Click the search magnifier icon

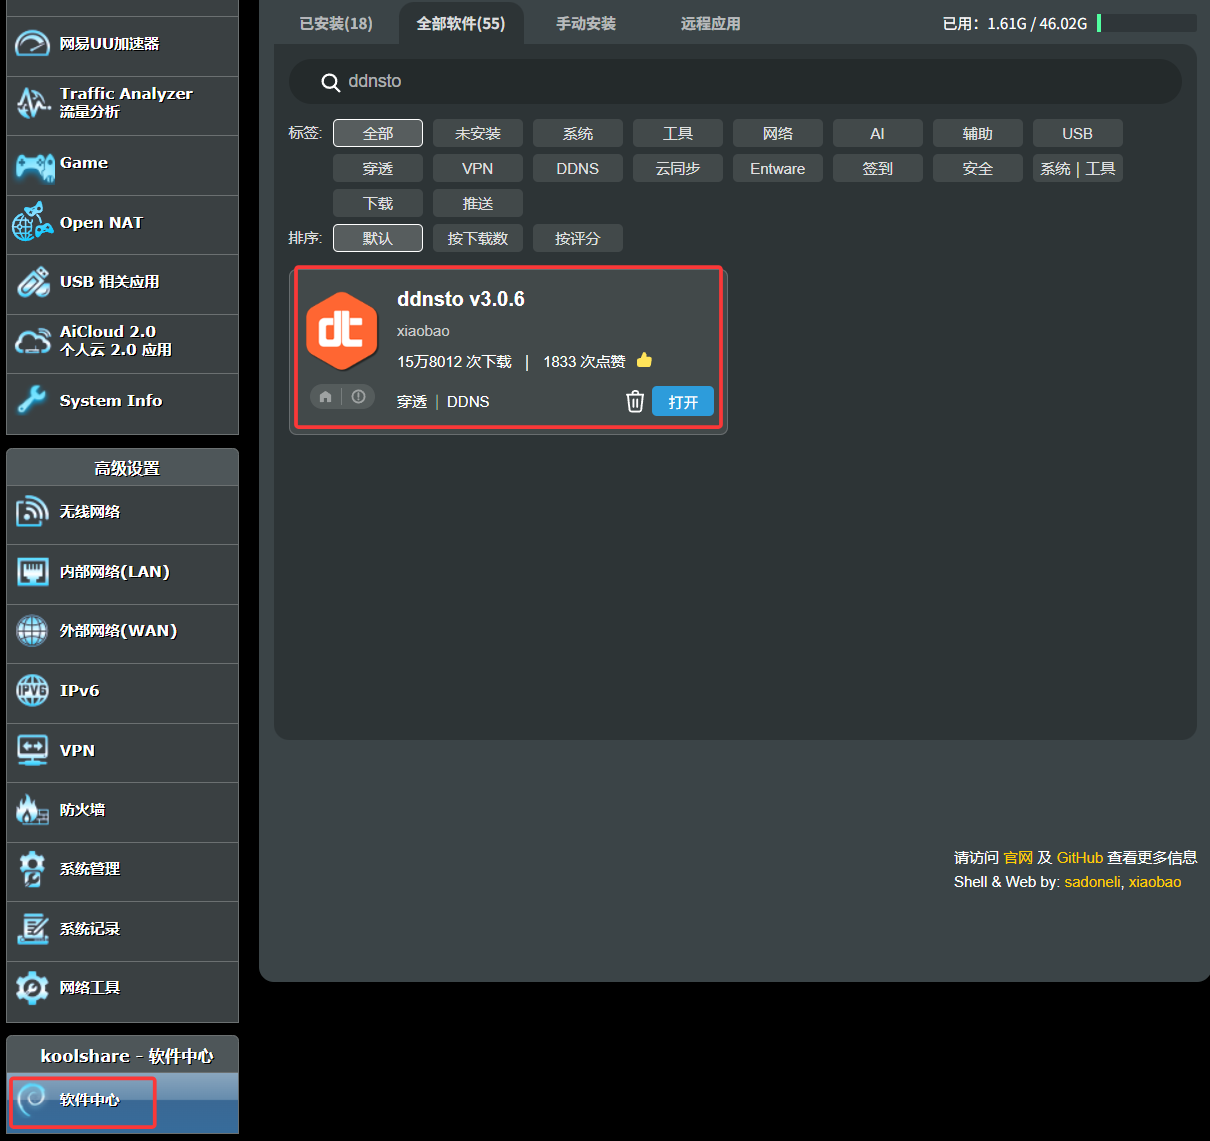click(x=331, y=82)
